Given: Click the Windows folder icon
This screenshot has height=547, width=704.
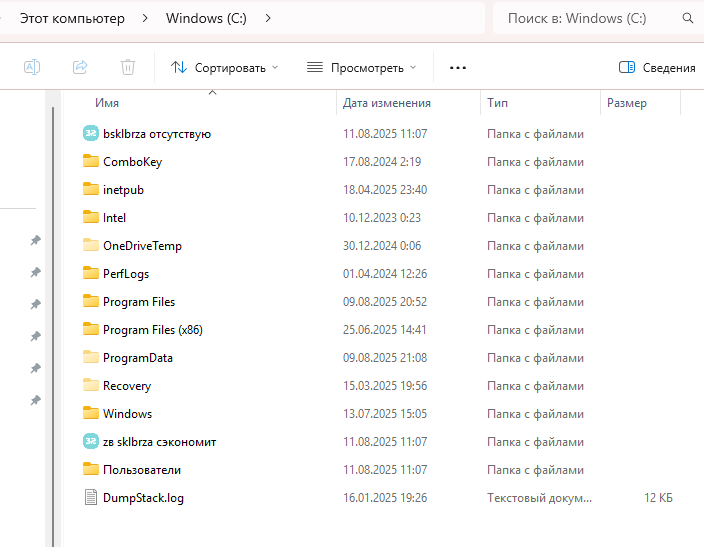Looking at the screenshot, I should [x=91, y=413].
